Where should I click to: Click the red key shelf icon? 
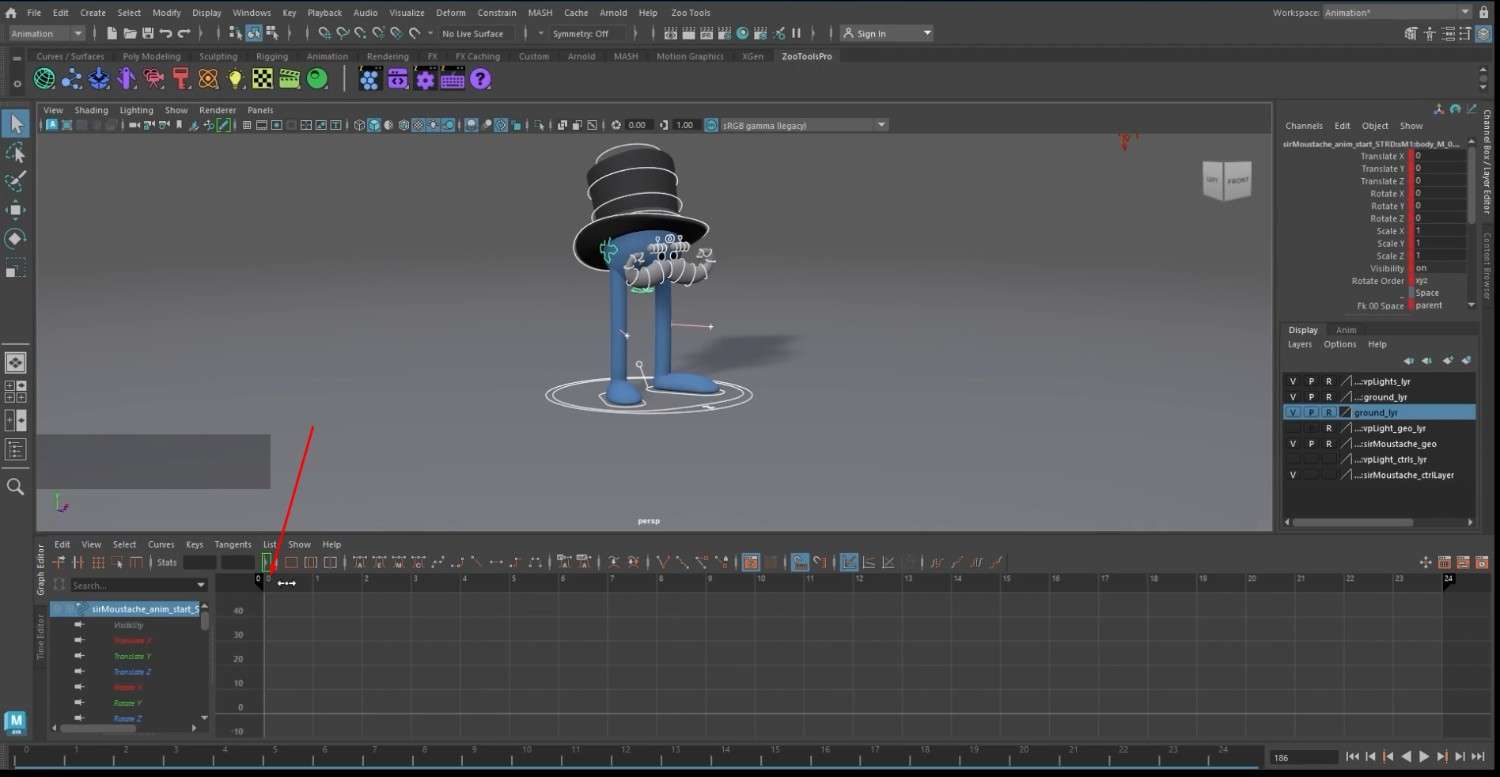181,79
